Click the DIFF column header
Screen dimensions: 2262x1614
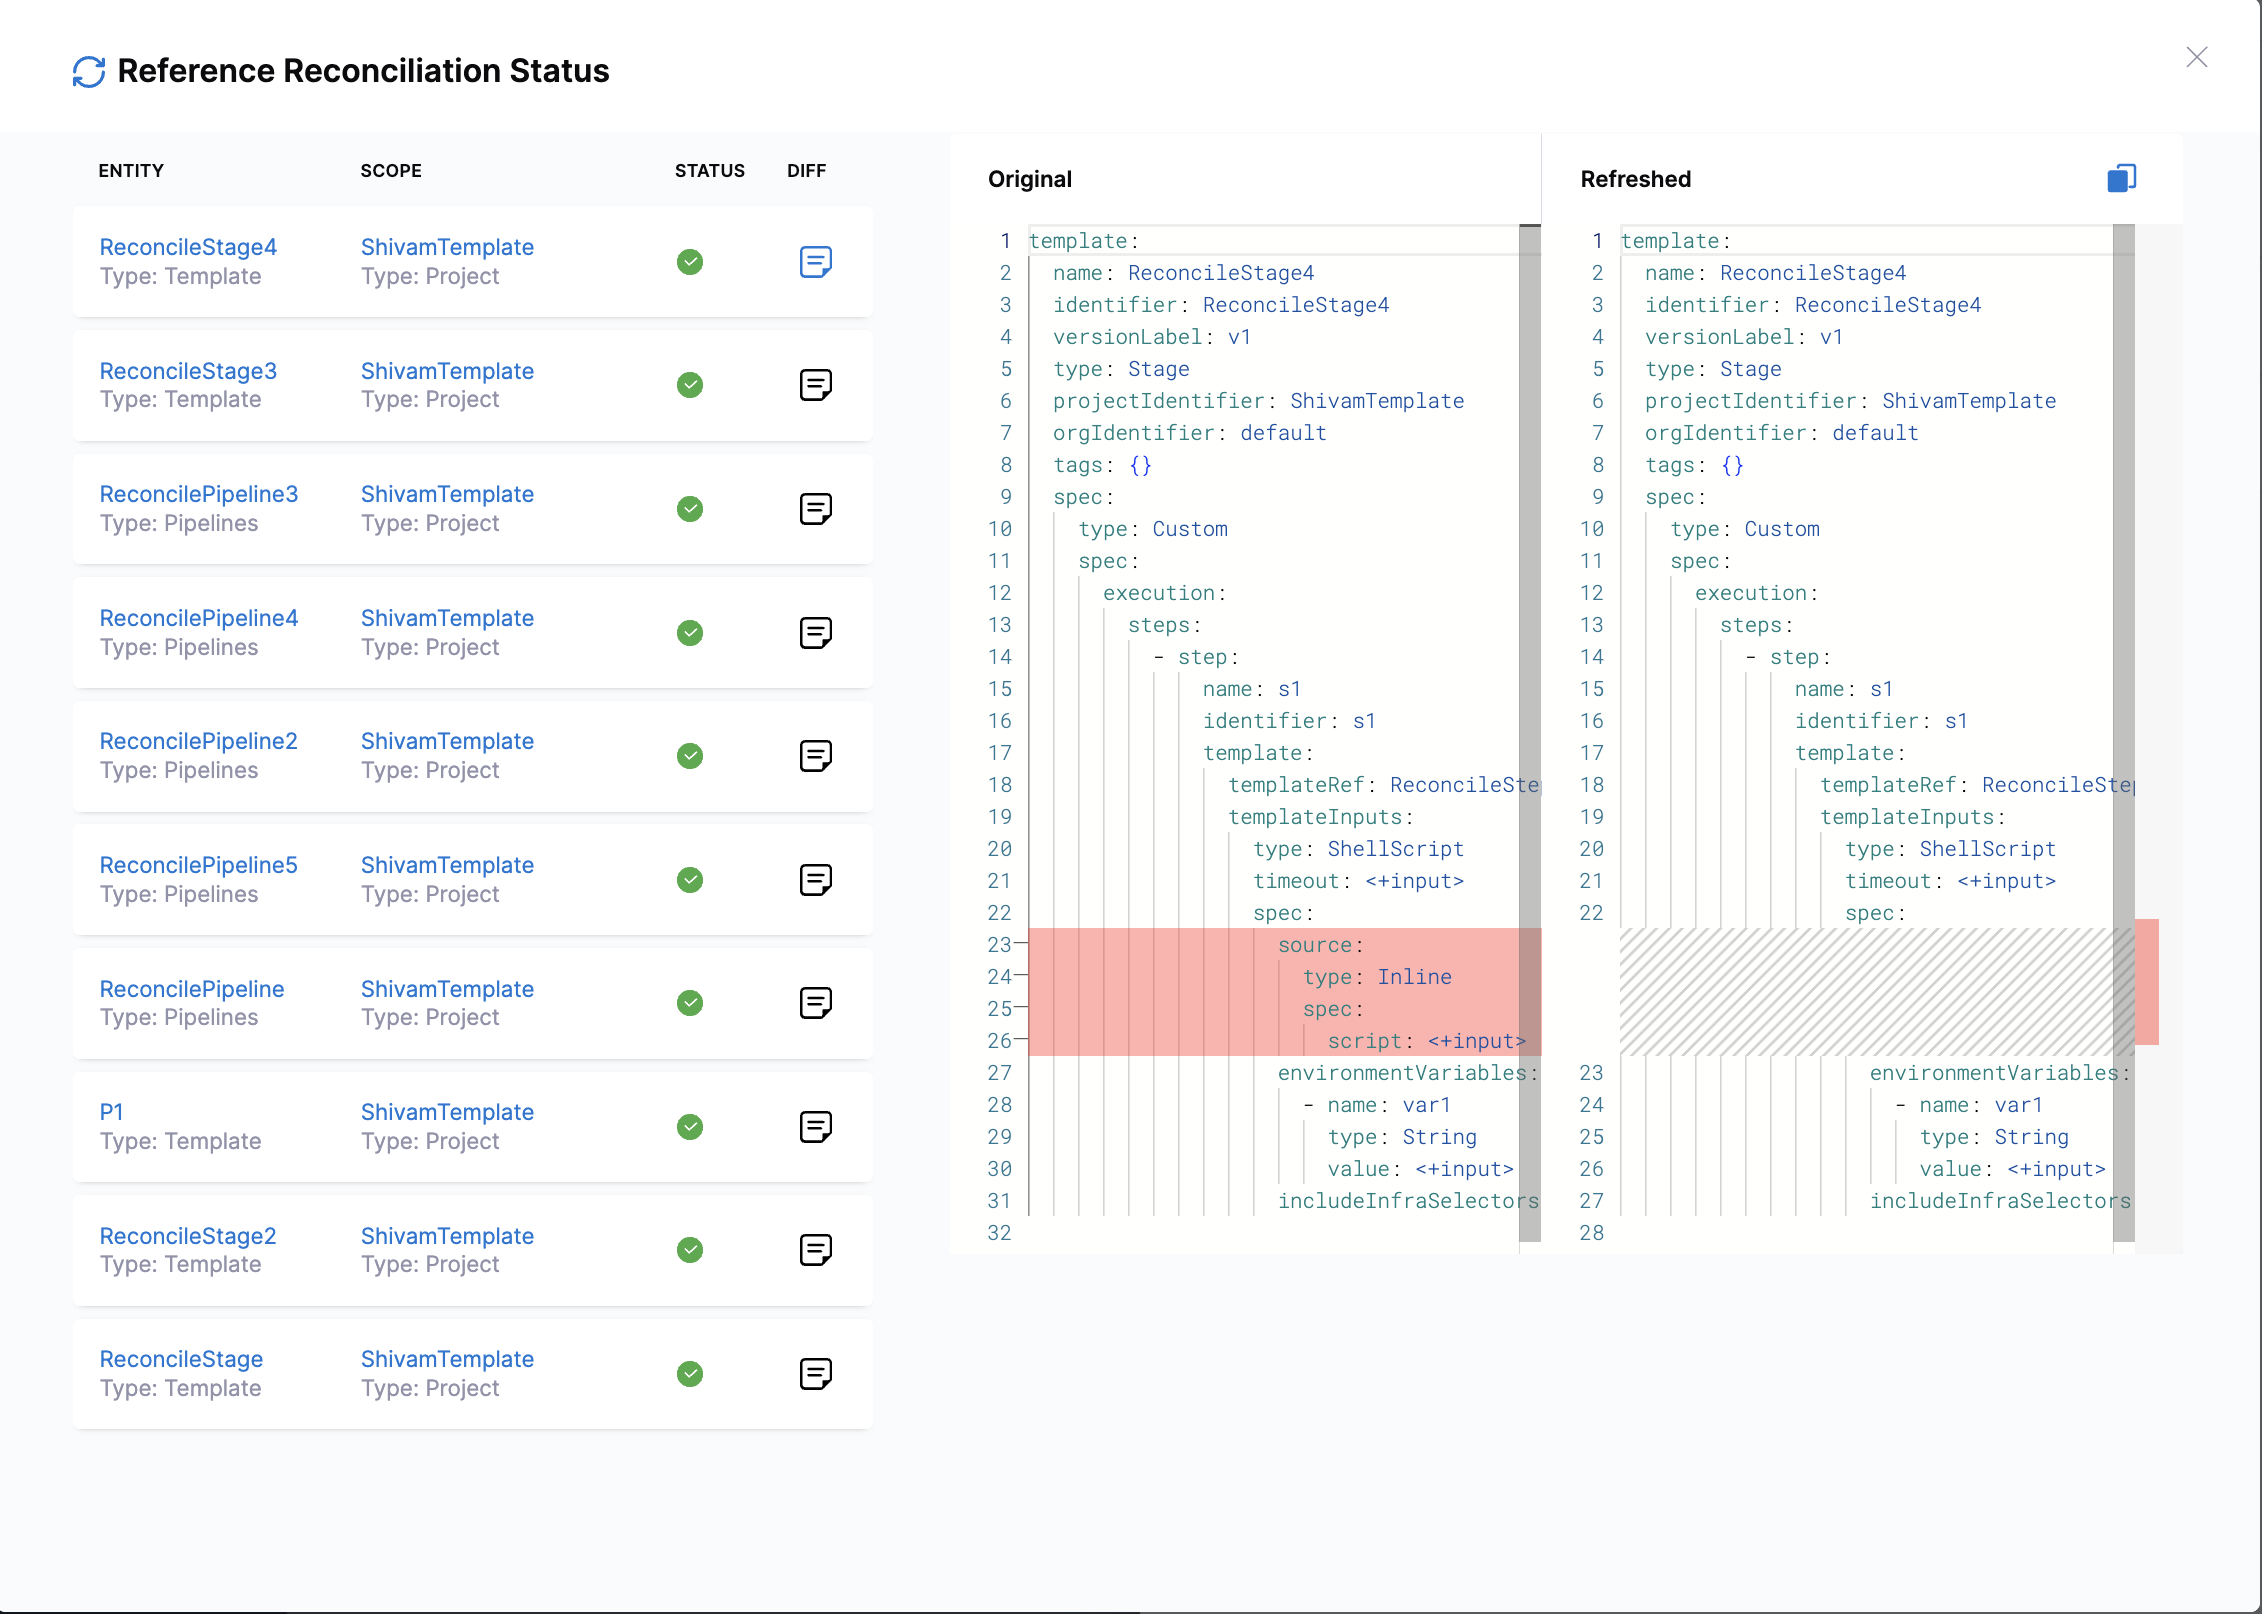[806, 171]
